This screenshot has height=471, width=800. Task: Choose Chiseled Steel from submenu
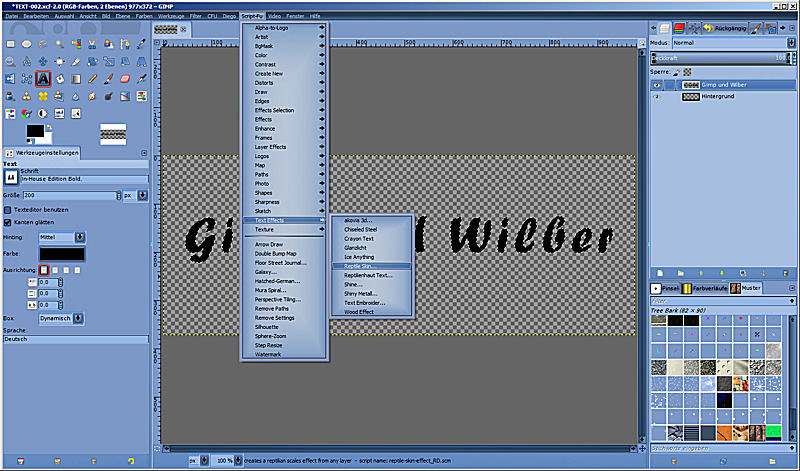pos(371,230)
